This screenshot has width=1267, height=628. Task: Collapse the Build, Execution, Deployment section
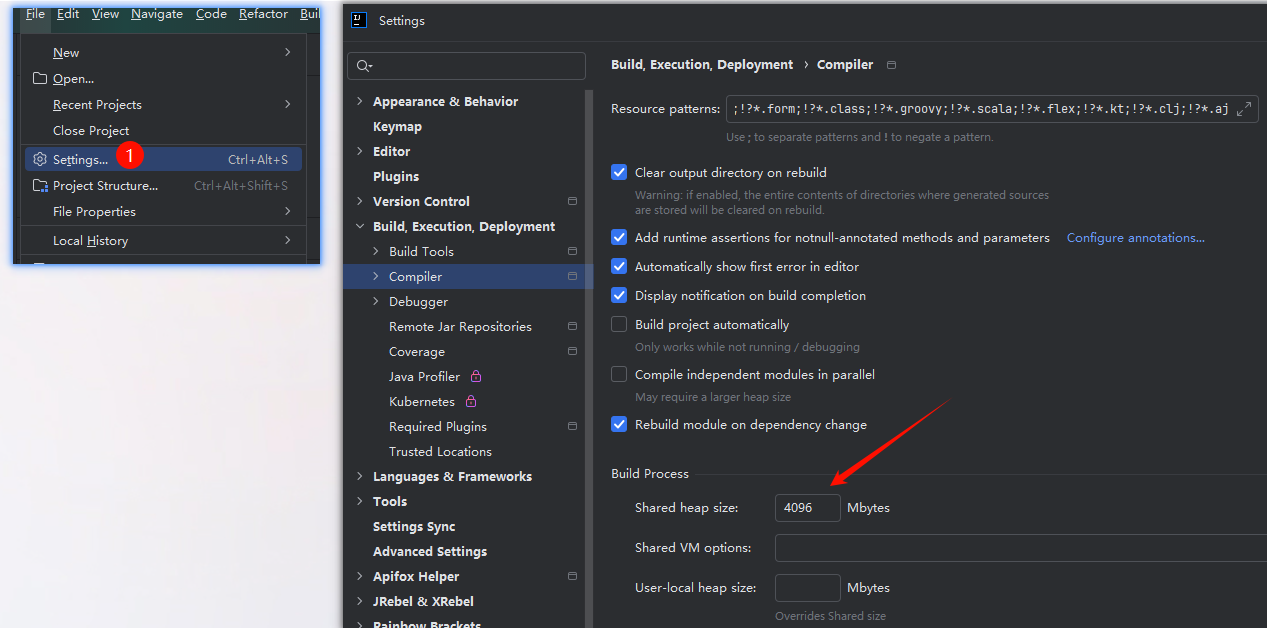[x=360, y=226]
